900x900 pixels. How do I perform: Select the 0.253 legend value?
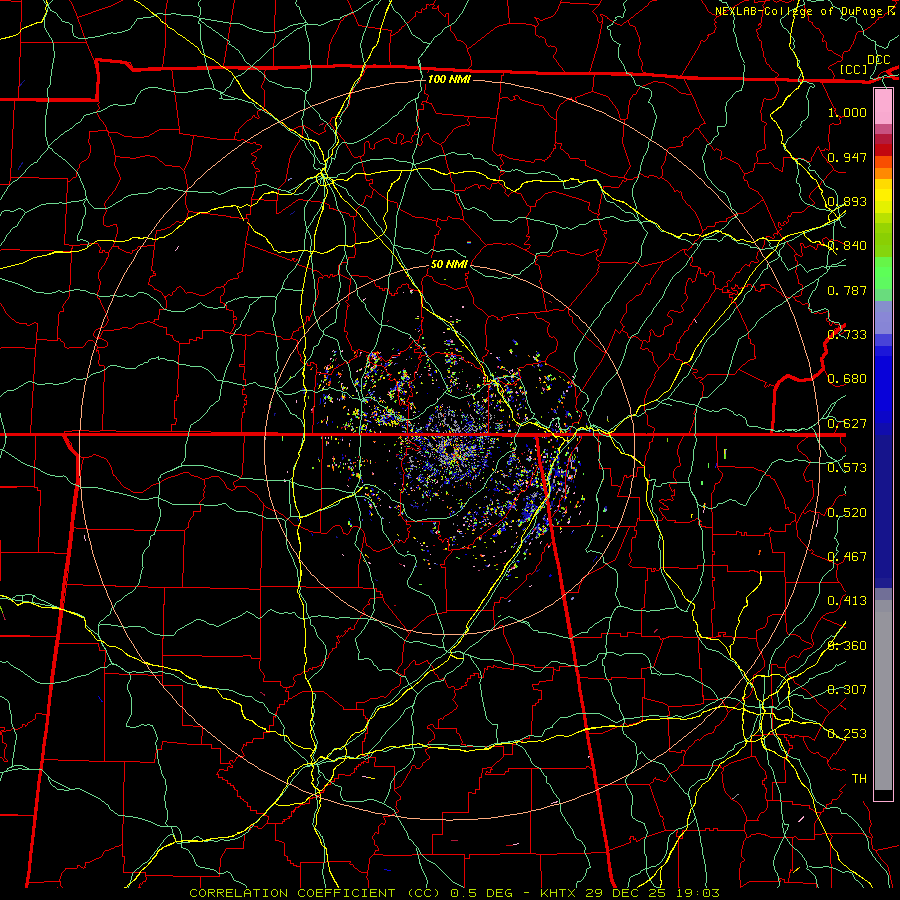(847, 734)
